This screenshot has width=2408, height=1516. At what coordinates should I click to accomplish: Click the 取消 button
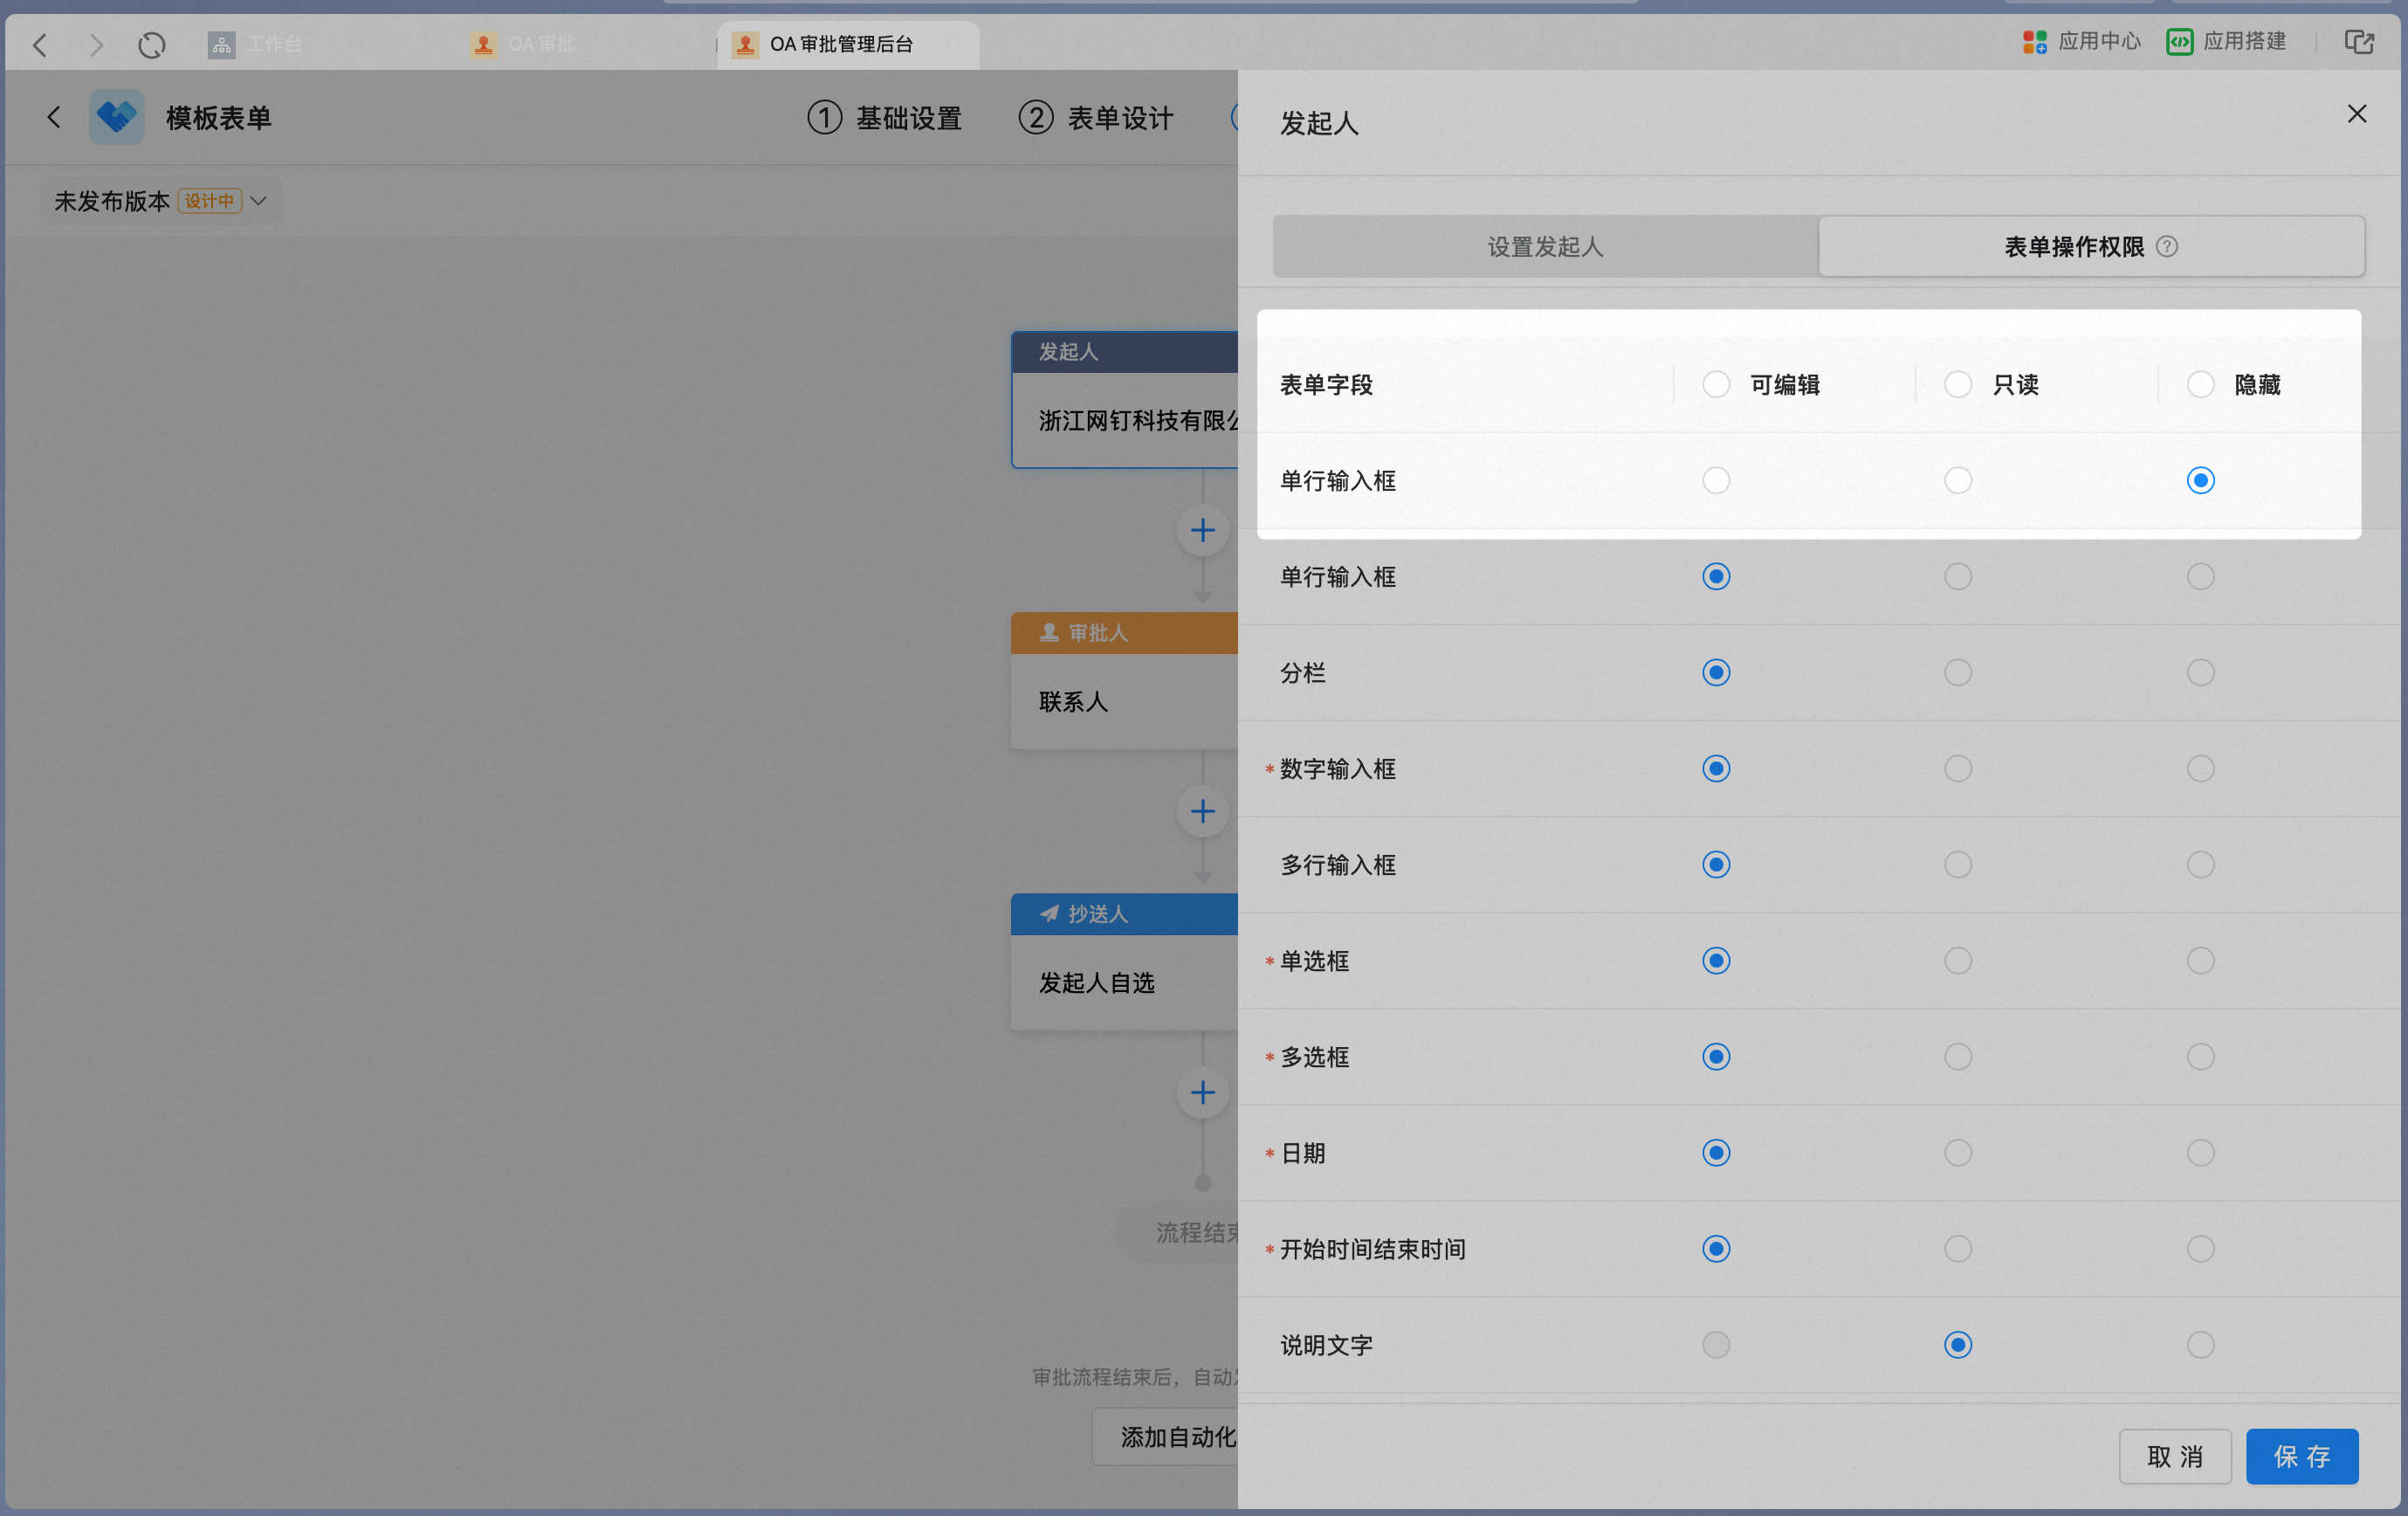tap(2174, 1457)
